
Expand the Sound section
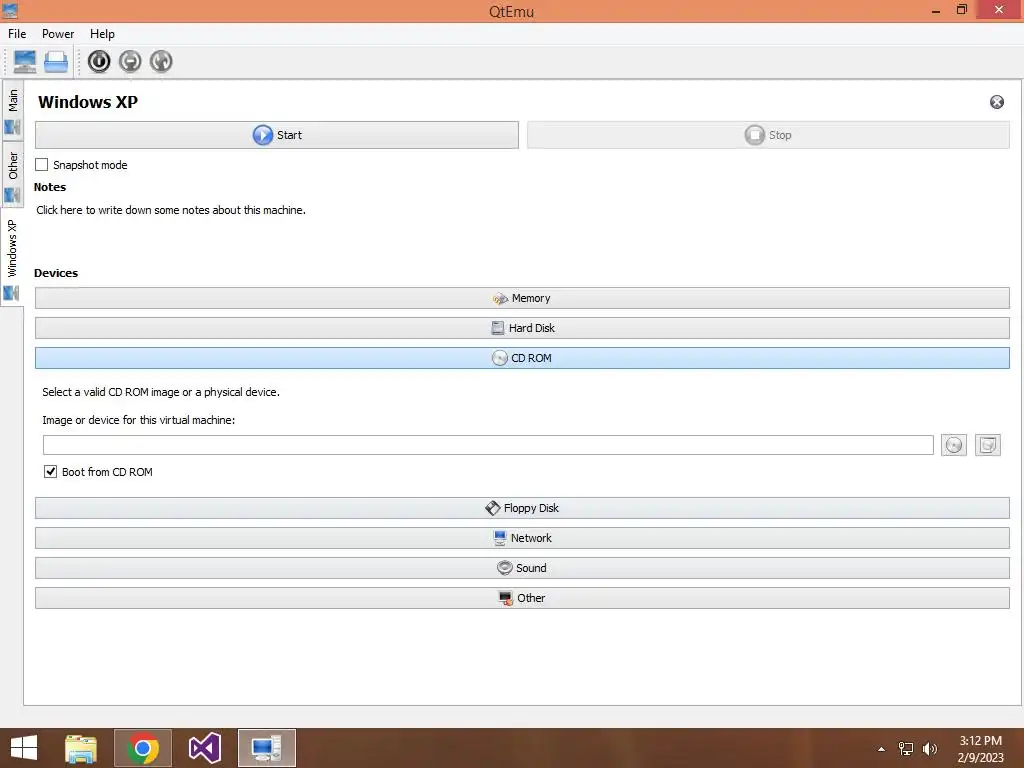pyautogui.click(x=522, y=568)
